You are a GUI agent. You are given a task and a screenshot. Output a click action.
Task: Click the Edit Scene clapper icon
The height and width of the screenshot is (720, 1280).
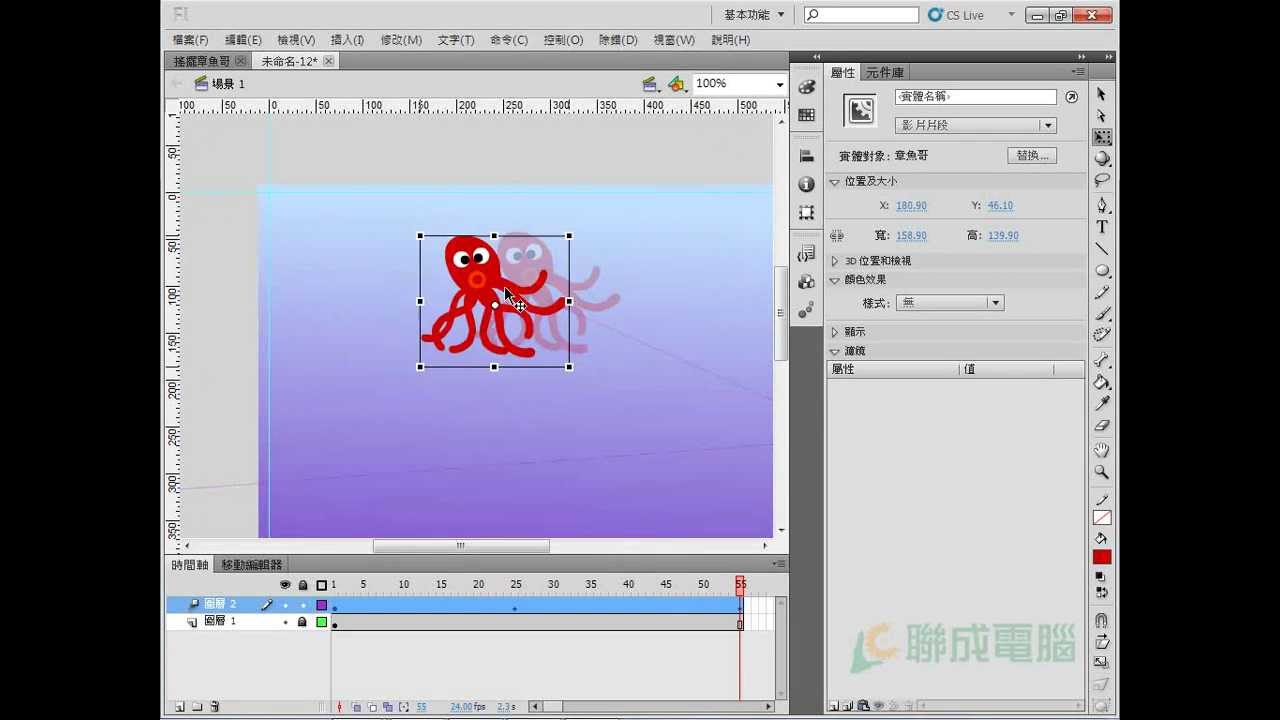click(649, 84)
